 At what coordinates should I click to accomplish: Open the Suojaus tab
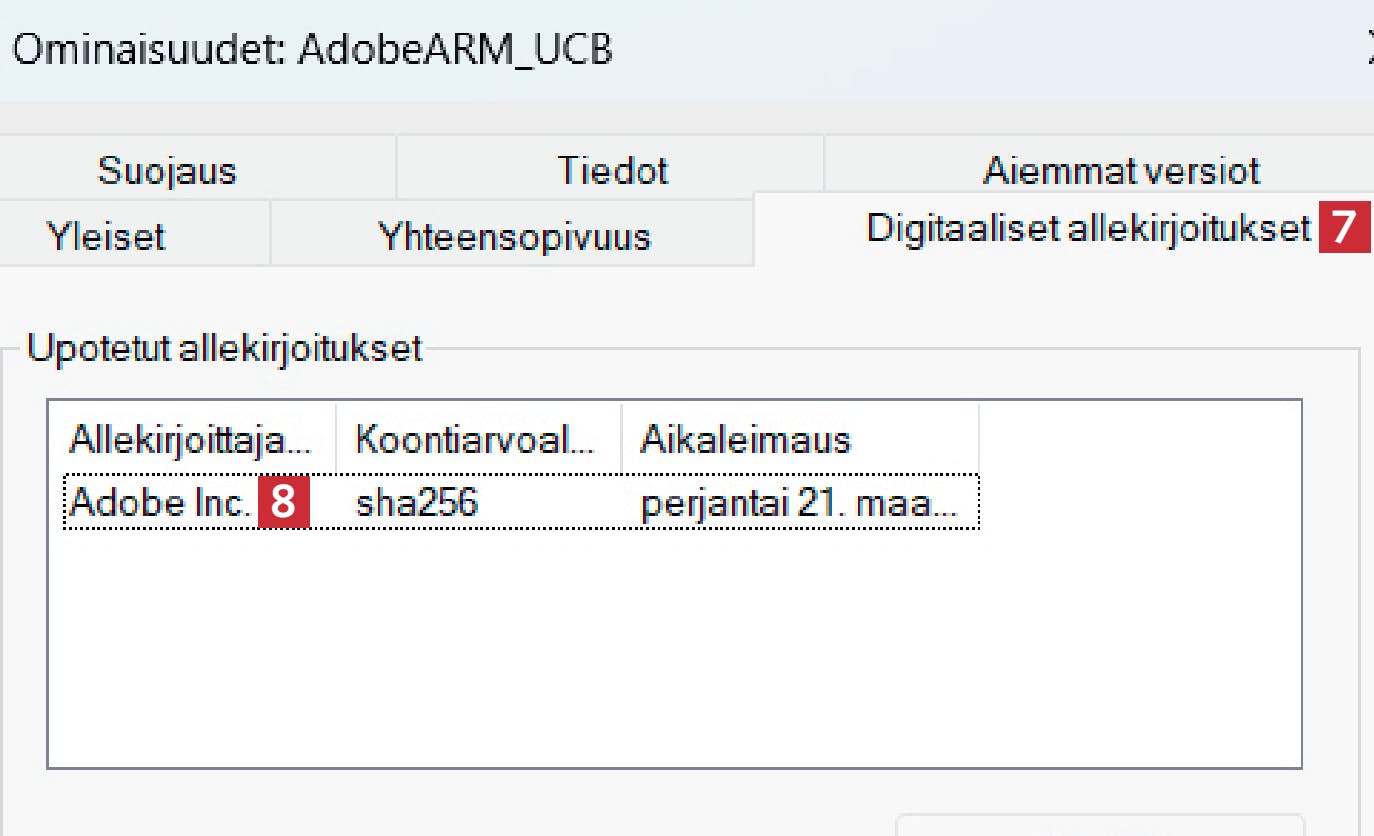[x=167, y=171]
